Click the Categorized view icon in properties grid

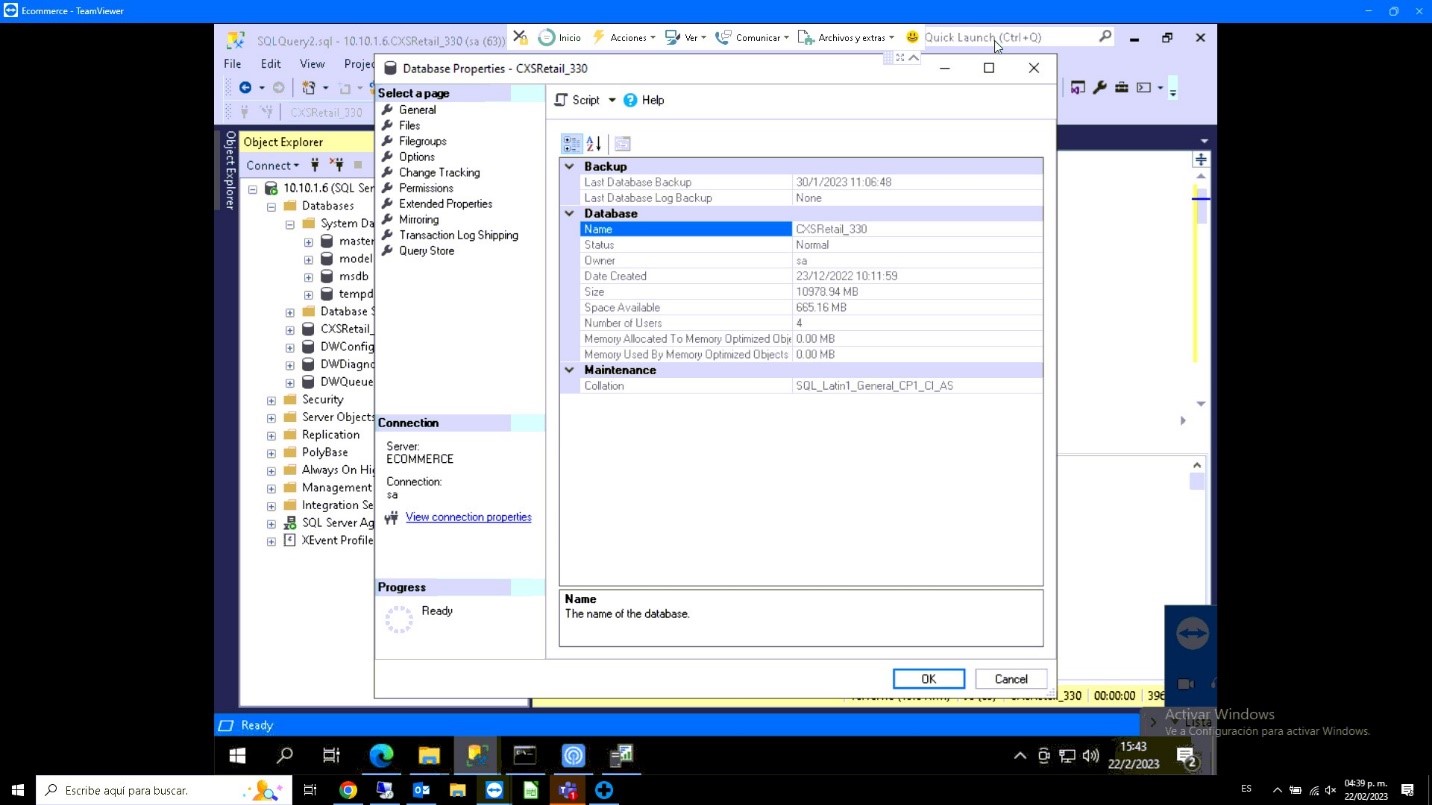pyautogui.click(x=571, y=144)
